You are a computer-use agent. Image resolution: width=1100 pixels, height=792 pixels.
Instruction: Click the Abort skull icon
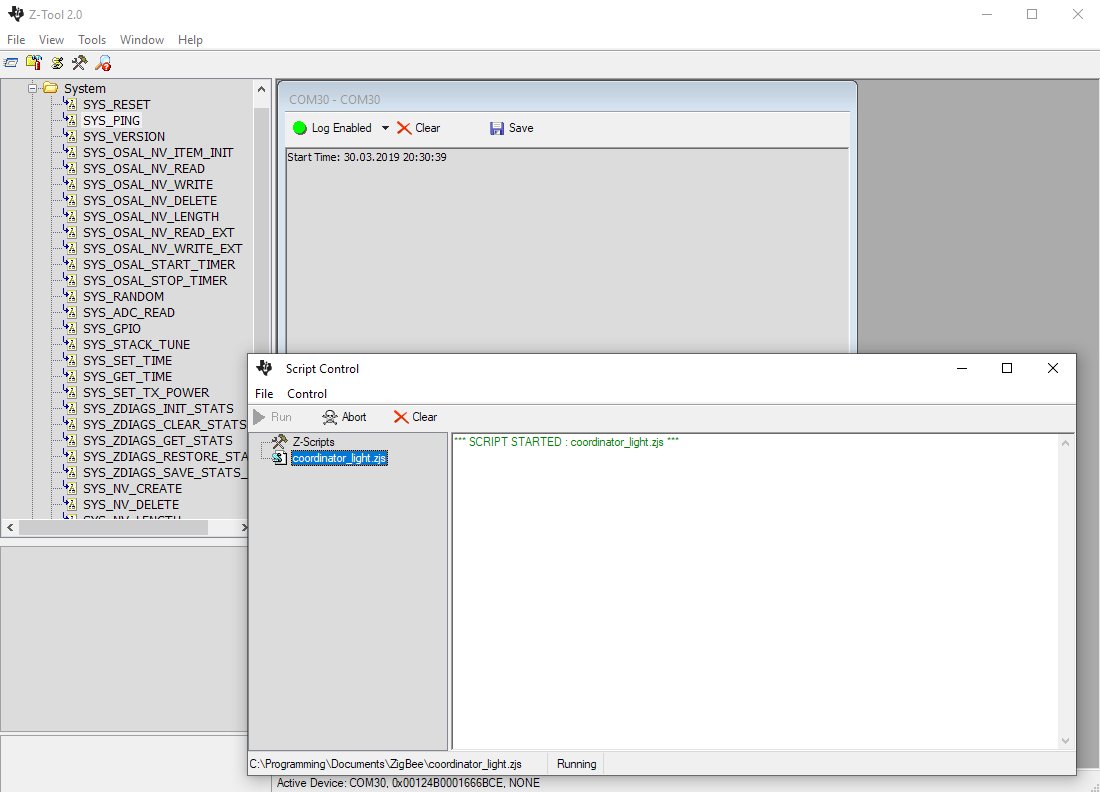(x=330, y=417)
